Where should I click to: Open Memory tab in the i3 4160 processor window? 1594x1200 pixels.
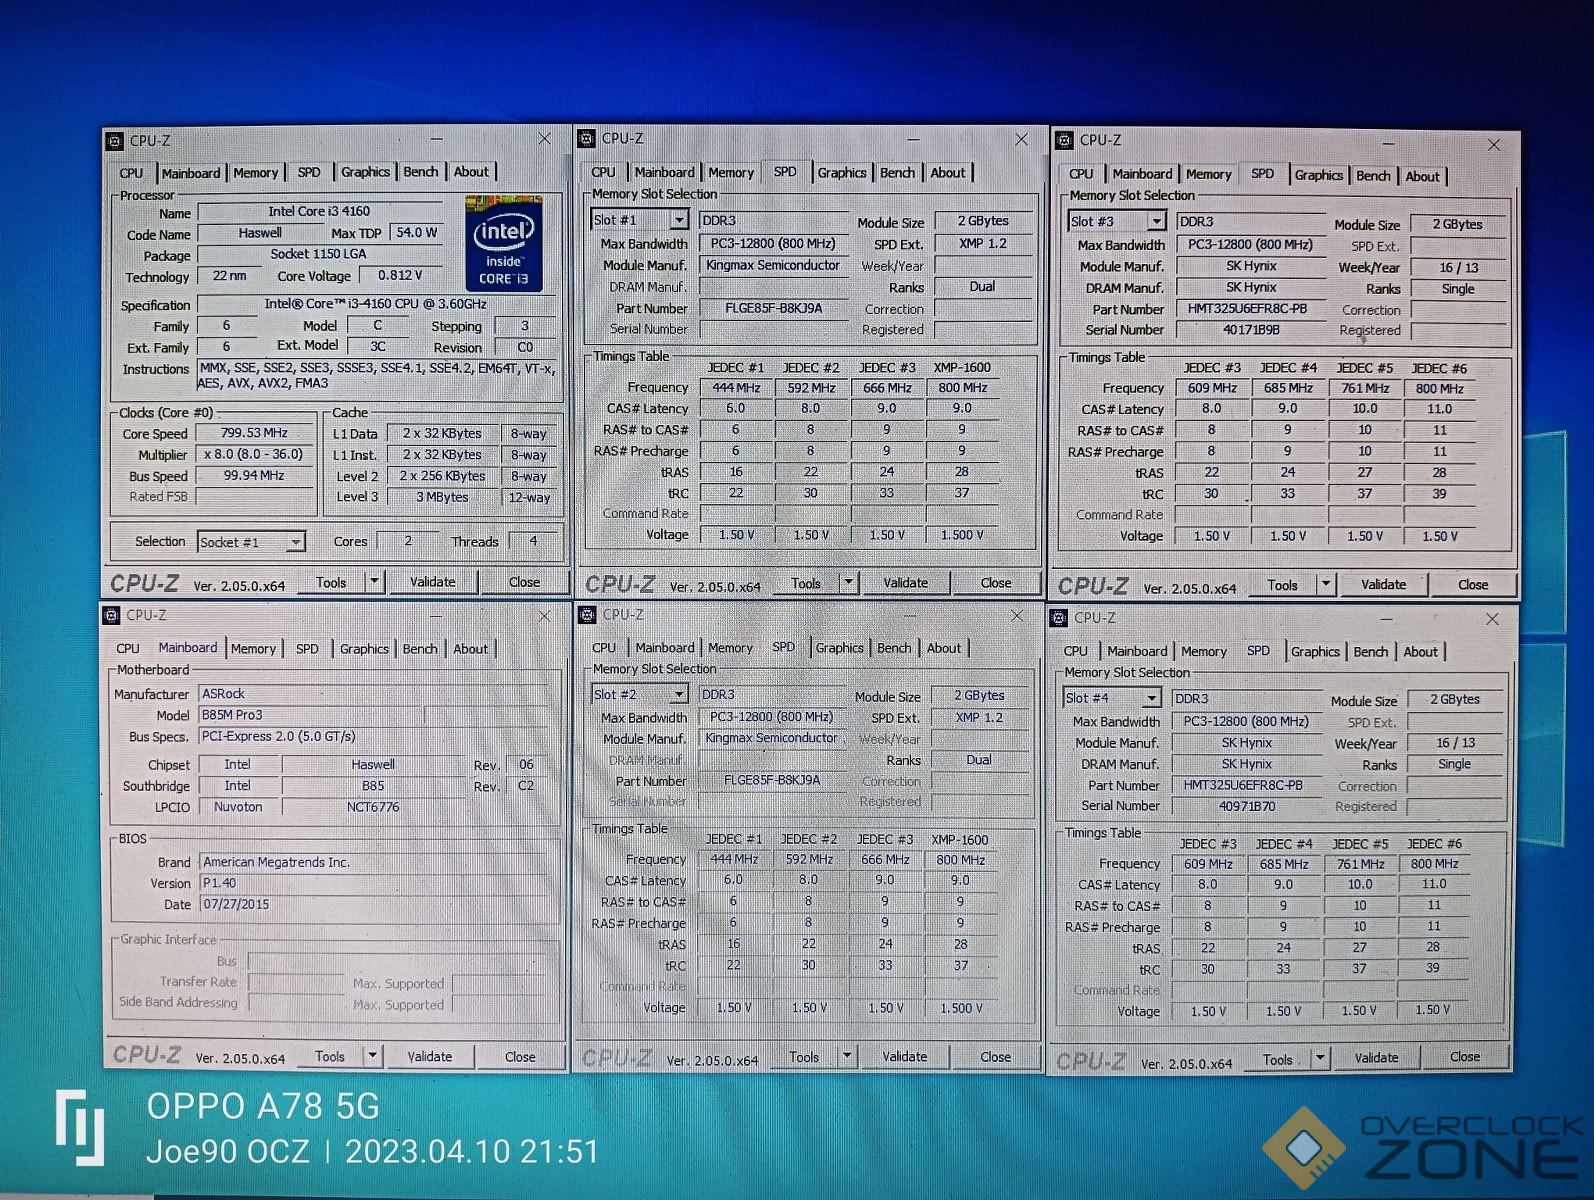(256, 173)
